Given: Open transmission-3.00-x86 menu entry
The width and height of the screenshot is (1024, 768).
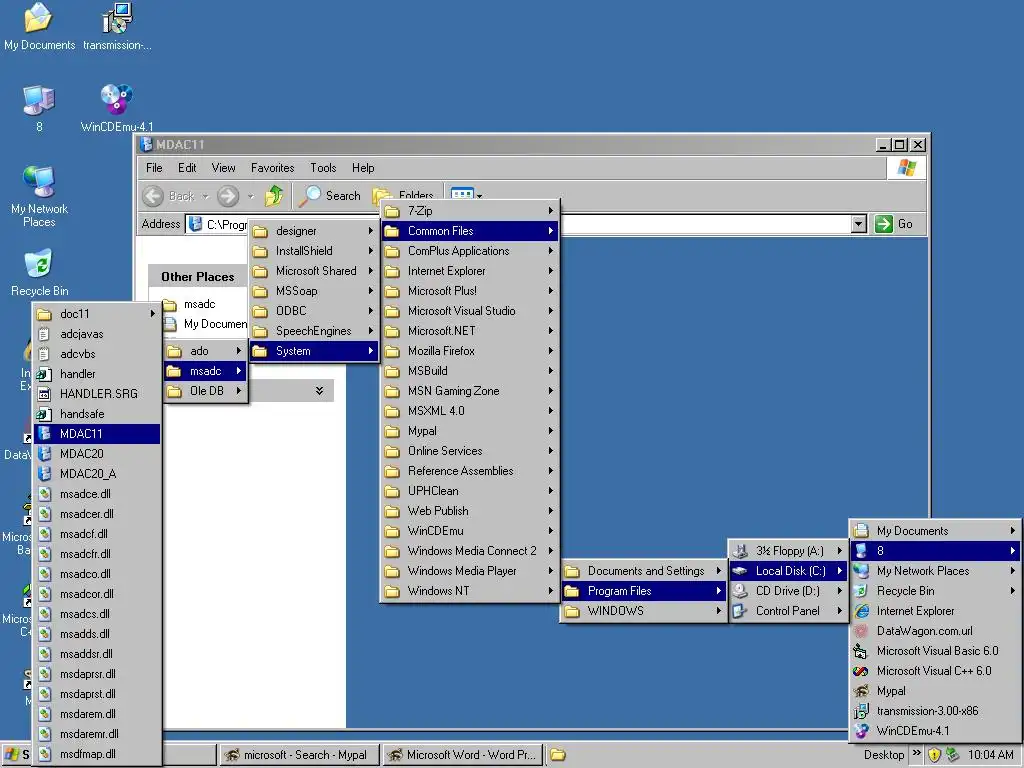Looking at the screenshot, I should [935, 711].
